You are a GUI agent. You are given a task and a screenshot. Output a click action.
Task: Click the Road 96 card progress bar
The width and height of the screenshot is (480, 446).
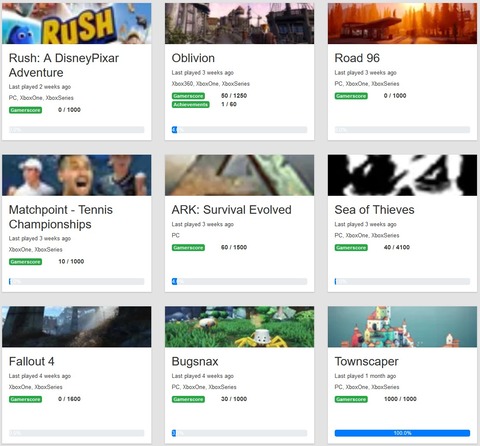[402, 130]
